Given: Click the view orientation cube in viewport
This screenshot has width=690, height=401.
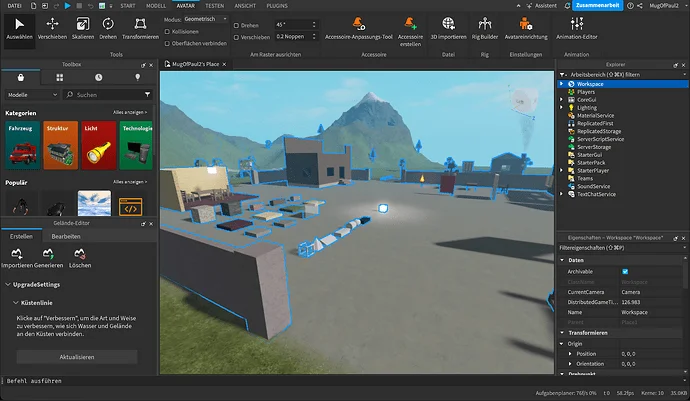Looking at the screenshot, I should [x=524, y=101].
